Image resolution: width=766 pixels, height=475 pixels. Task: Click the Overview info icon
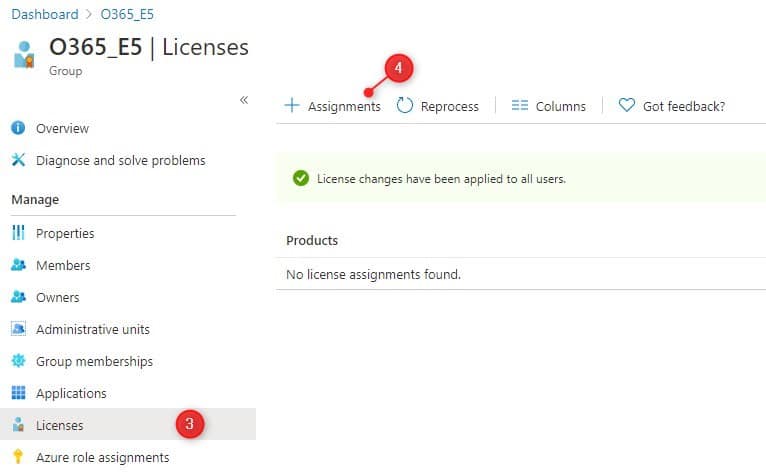coord(18,128)
